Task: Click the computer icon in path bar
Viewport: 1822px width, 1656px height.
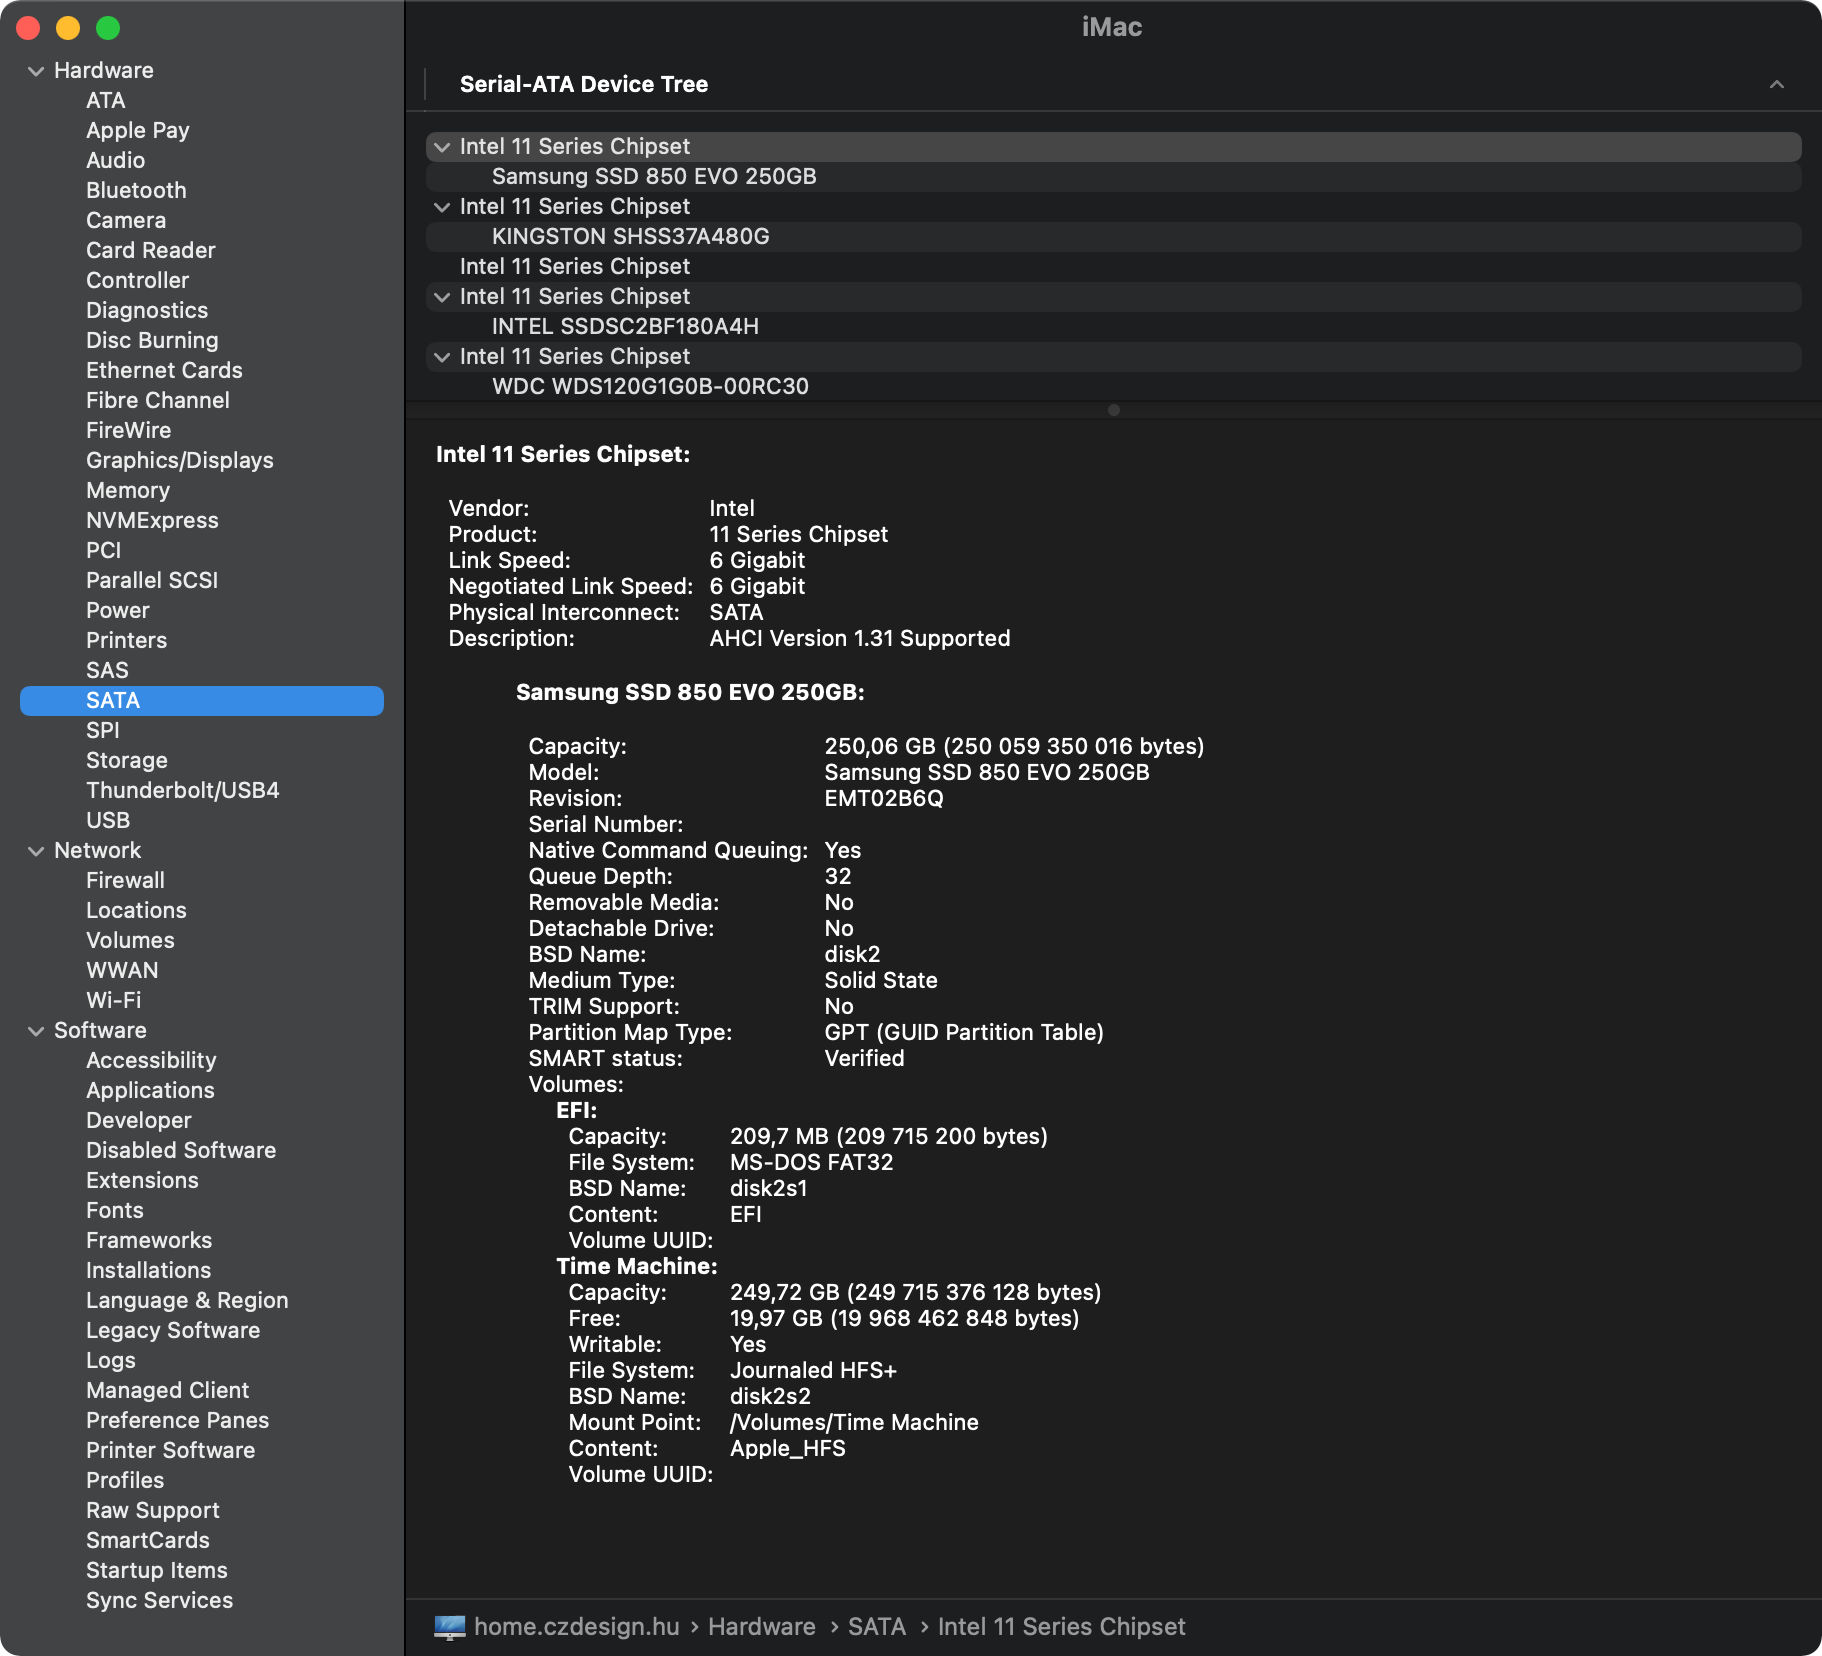Action: (x=450, y=1627)
